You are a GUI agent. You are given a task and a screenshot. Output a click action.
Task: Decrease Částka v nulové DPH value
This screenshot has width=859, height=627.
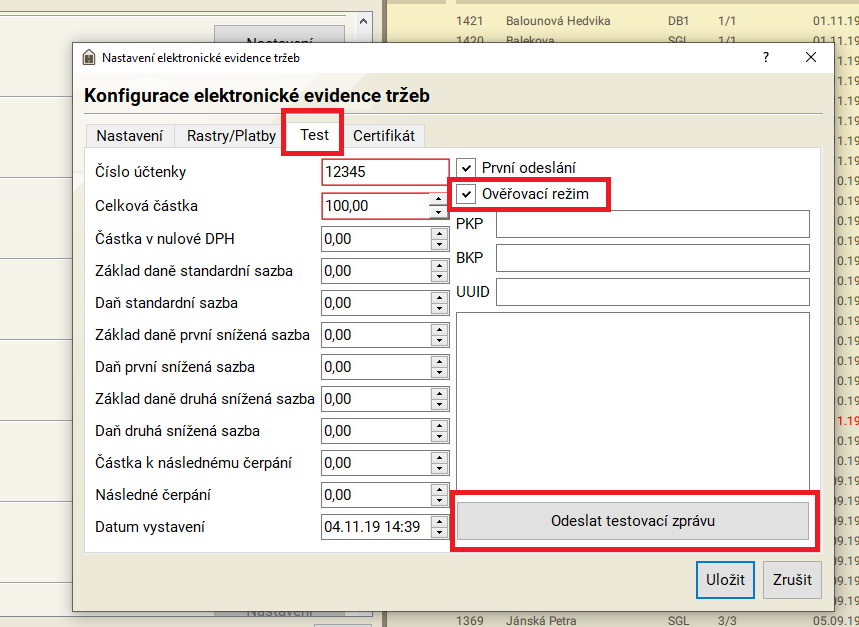tap(438, 244)
